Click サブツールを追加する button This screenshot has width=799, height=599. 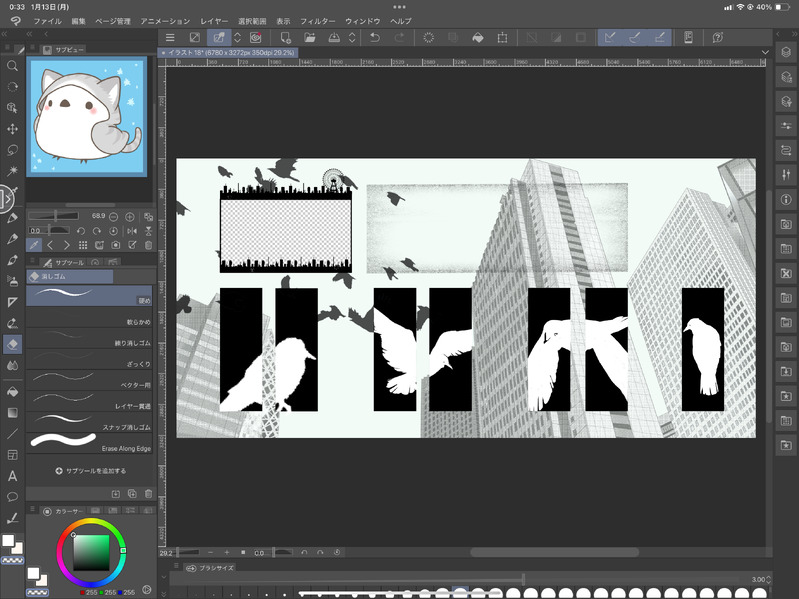pyautogui.click(x=90, y=470)
